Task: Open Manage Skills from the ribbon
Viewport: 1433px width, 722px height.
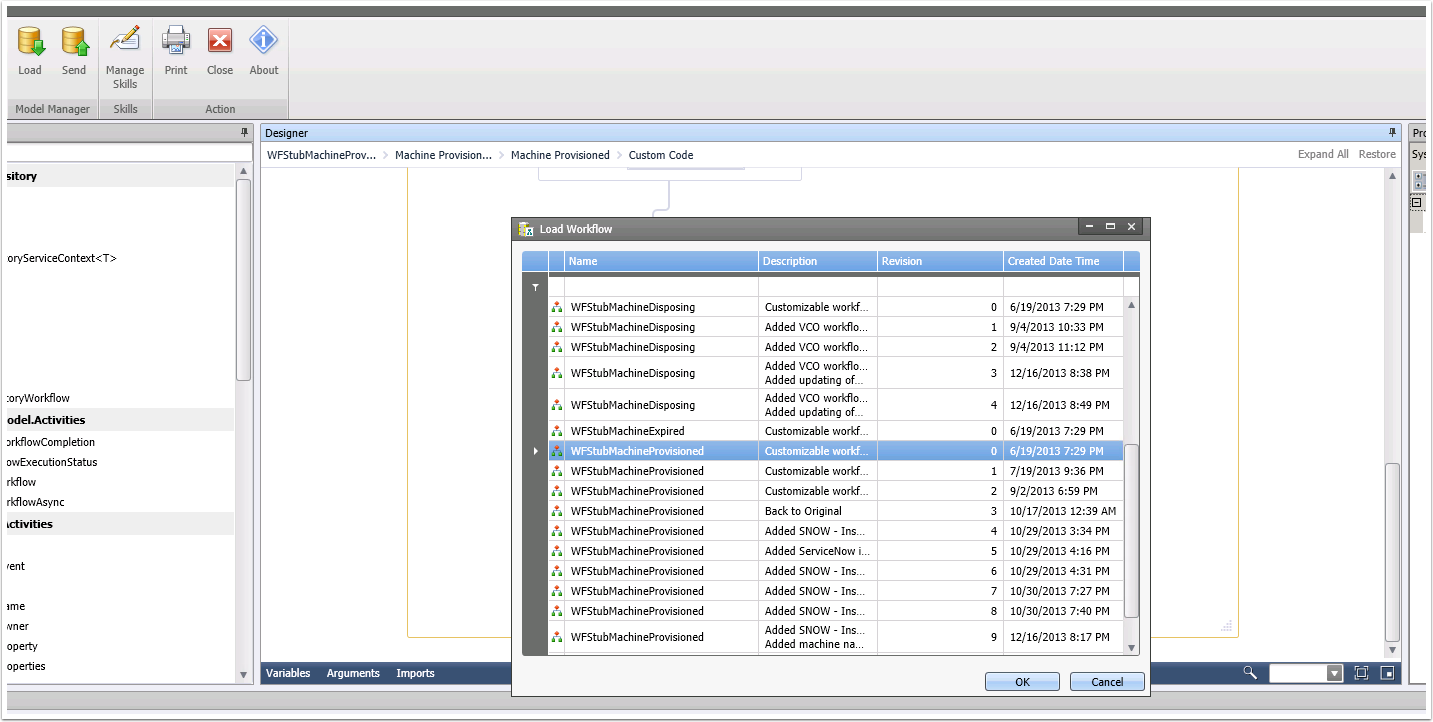Action: pyautogui.click(x=125, y=55)
